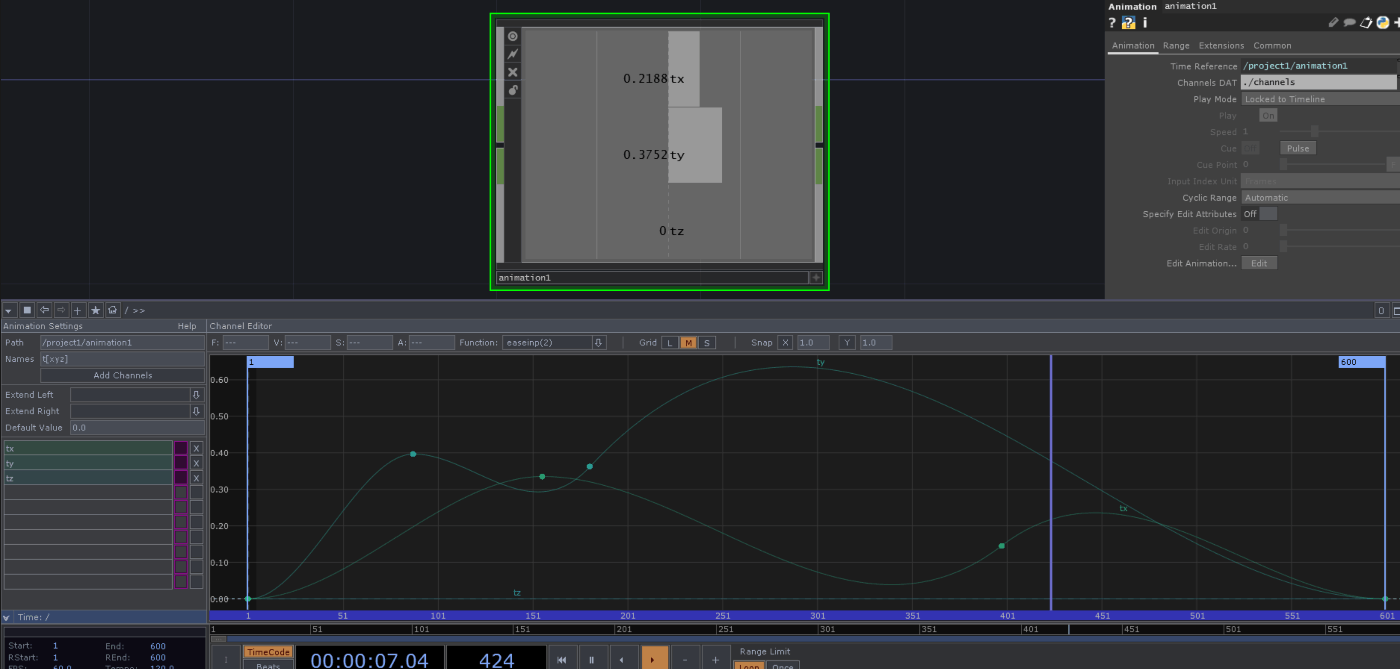Select the ty channel row
This screenshot has width=1400, height=669.
coord(88,464)
